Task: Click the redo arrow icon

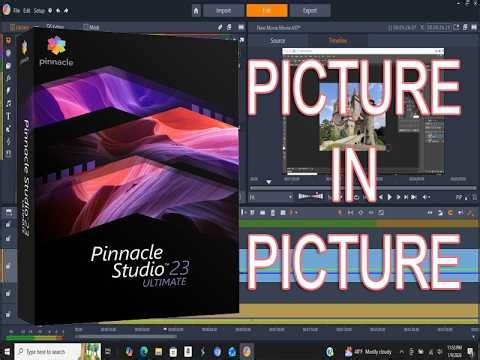Action: tap(66, 11)
